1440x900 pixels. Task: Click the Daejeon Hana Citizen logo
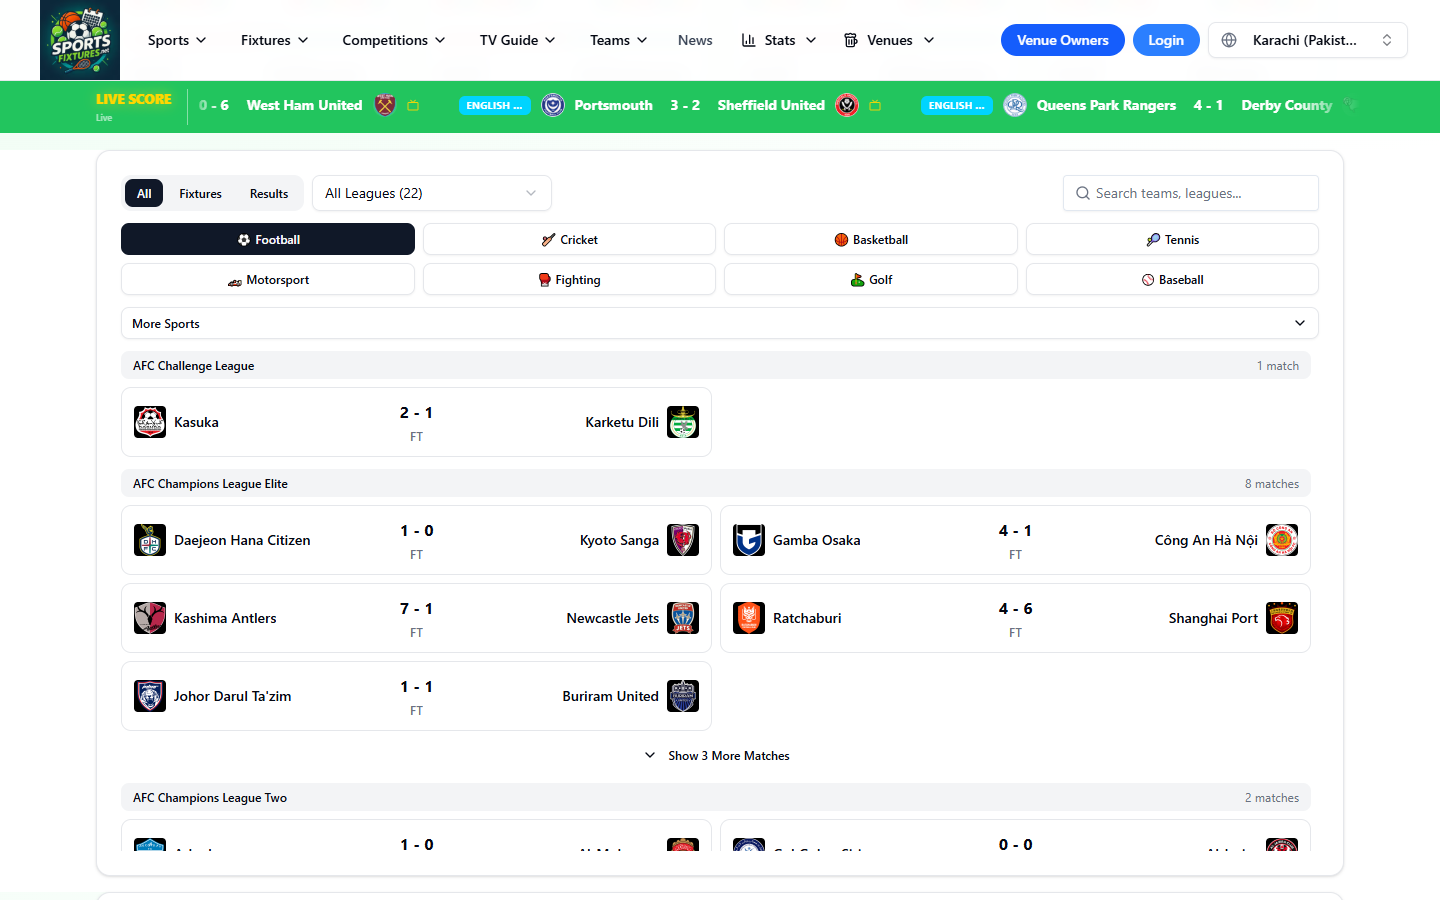150,540
